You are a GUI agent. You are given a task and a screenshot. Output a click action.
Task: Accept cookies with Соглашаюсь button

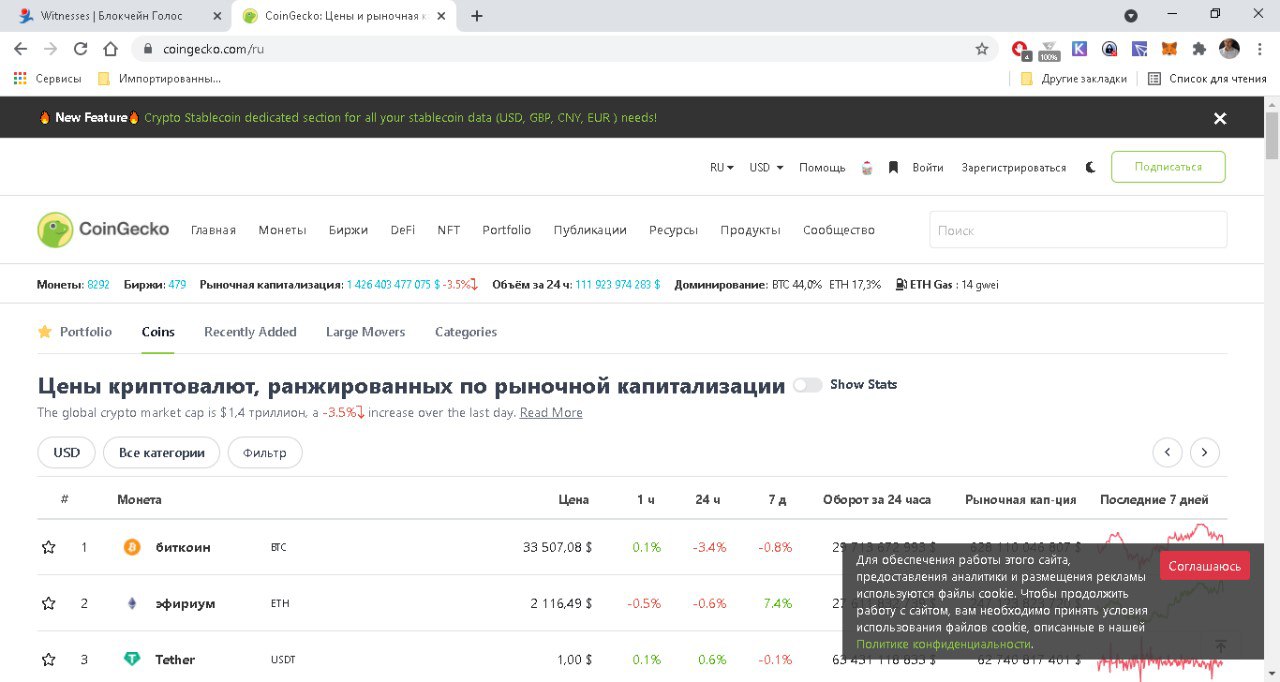[x=1204, y=566]
